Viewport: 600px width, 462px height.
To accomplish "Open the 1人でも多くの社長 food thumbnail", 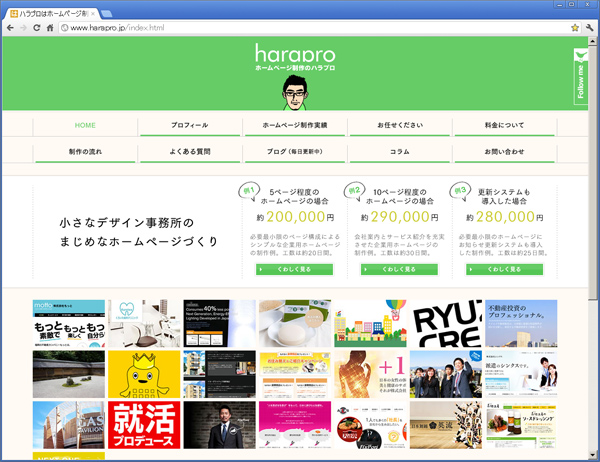I will (x=370, y=425).
